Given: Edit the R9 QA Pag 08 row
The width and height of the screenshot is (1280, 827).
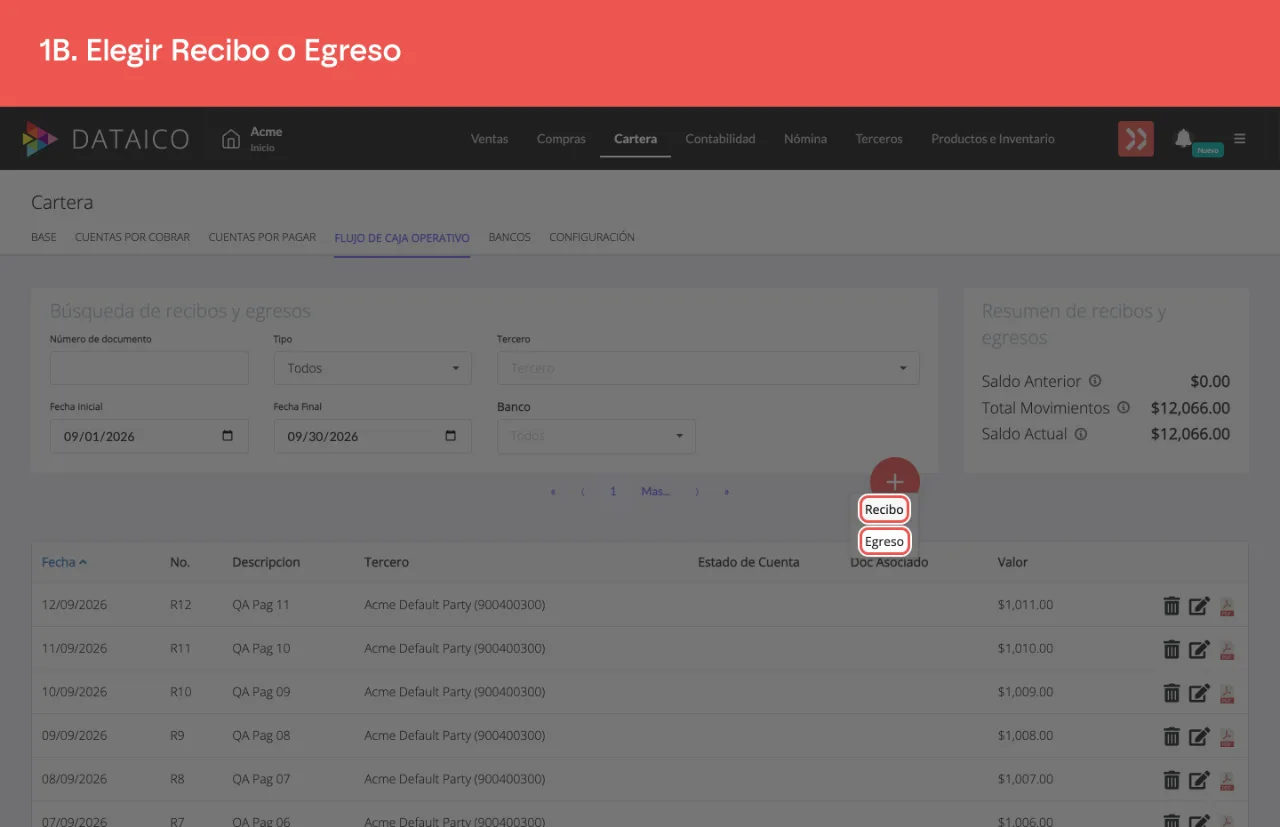Looking at the screenshot, I should pos(1199,736).
